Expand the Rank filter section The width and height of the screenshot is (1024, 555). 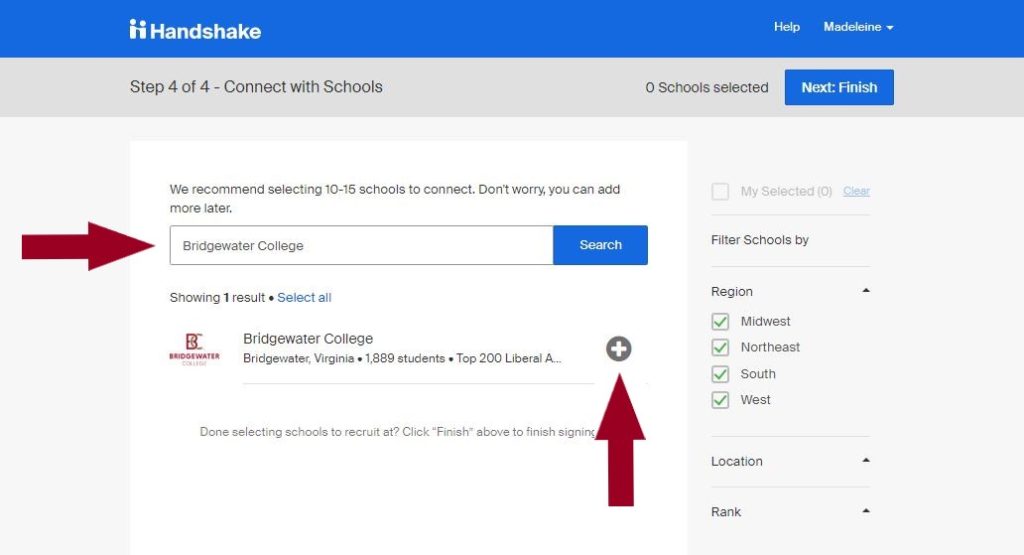866,511
